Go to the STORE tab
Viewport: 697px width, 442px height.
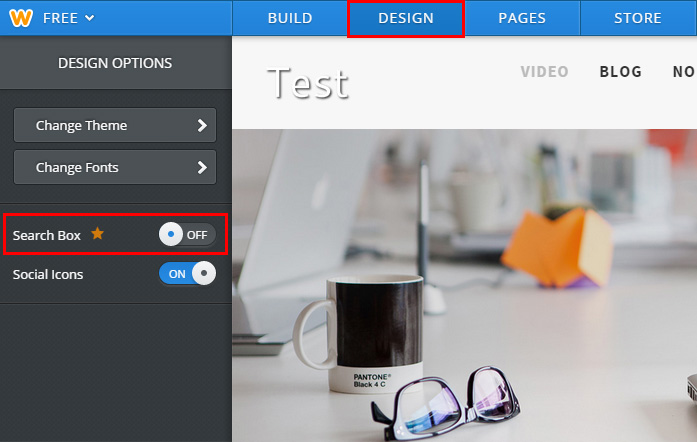[638, 18]
